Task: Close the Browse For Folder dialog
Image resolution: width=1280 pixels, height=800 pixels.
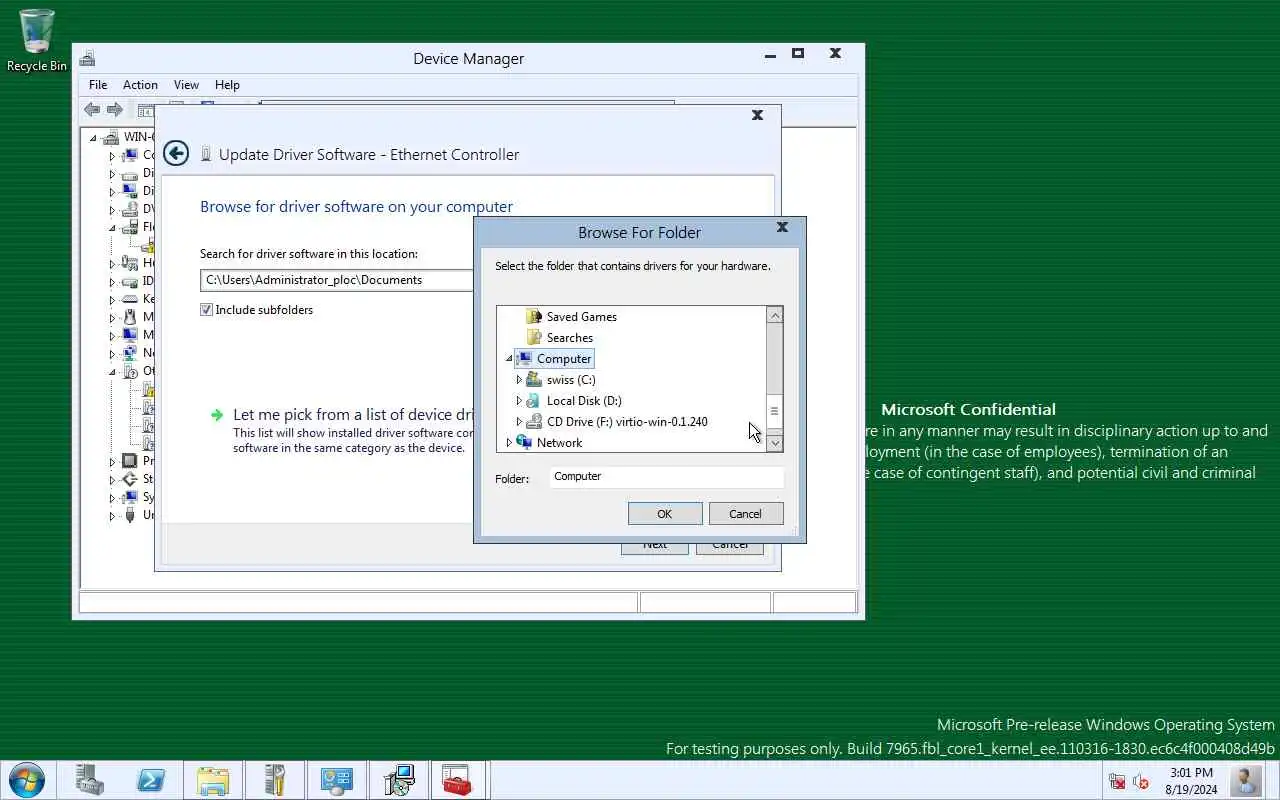Action: coord(782,228)
